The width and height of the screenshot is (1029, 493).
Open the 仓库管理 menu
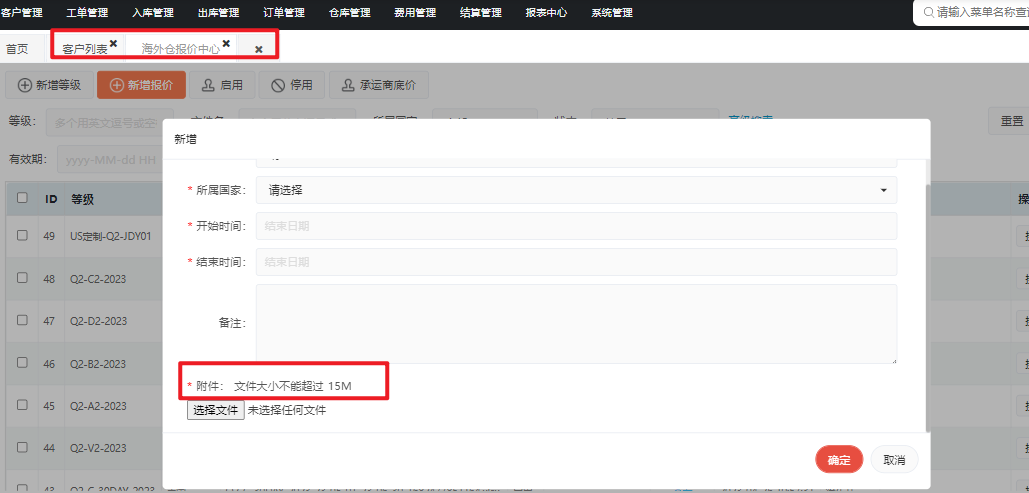(350, 12)
